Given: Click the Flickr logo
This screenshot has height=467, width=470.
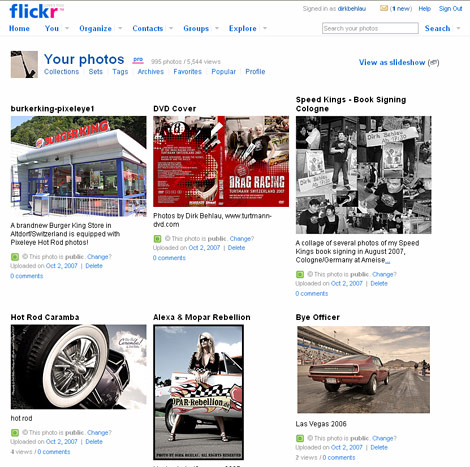Looking at the screenshot, I should coord(36,11).
